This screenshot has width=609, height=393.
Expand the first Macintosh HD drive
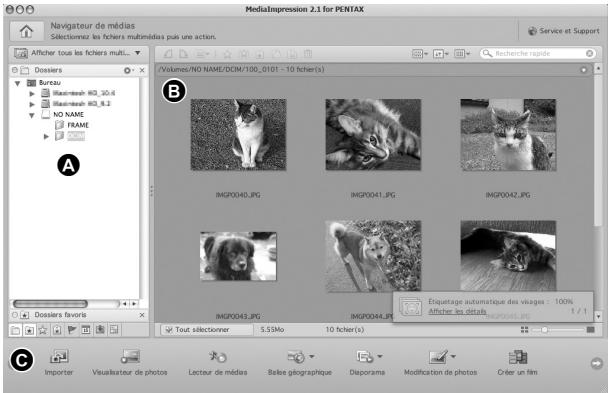click(x=32, y=94)
